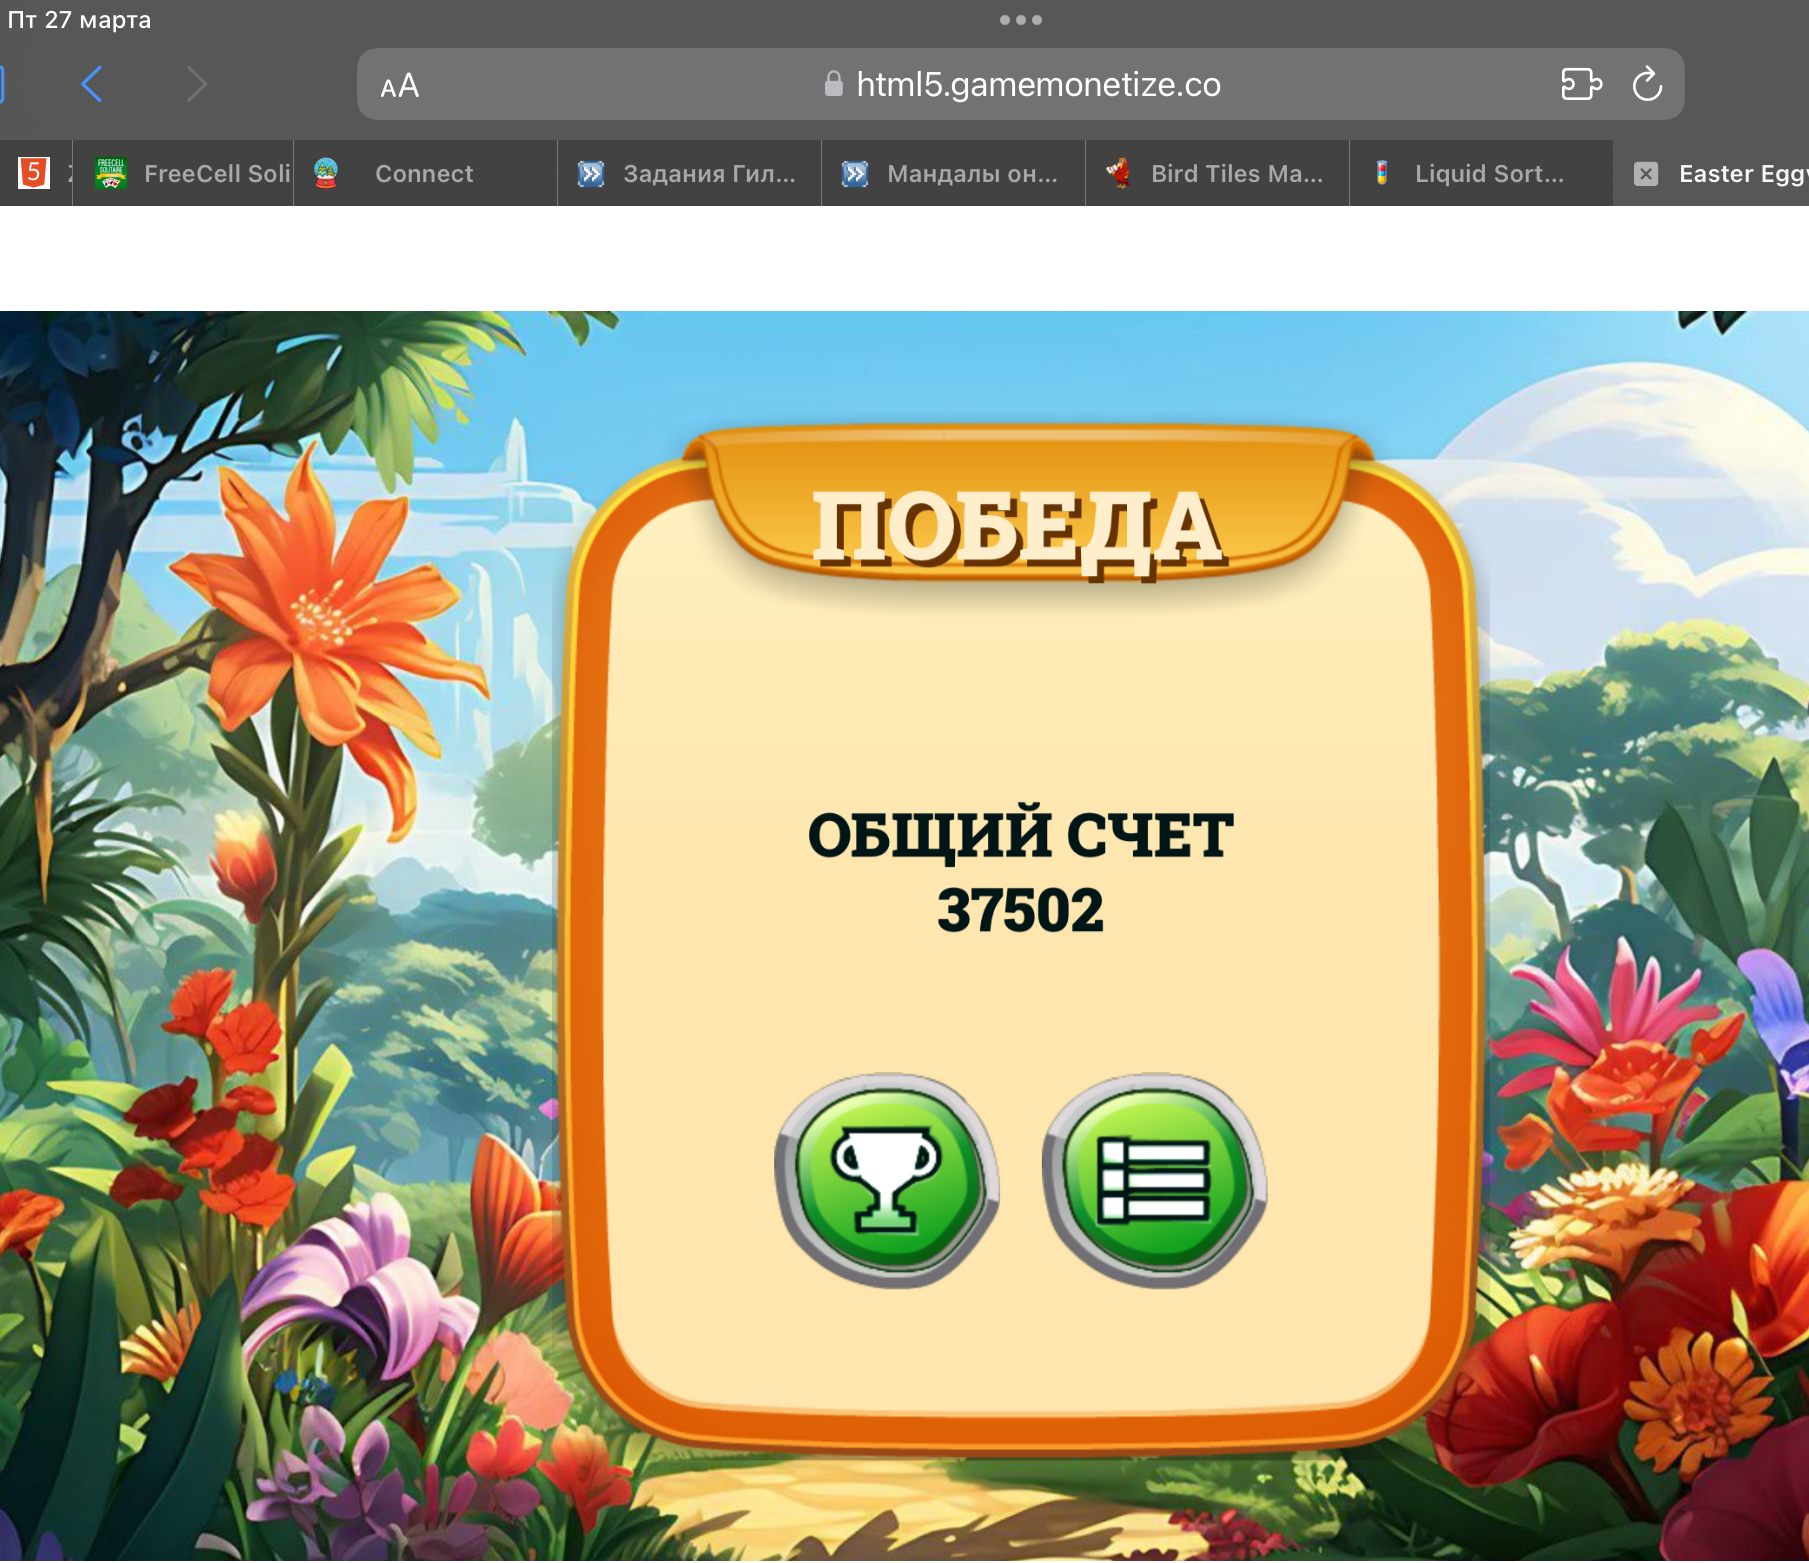Click the total score 37502 text
This screenshot has width=1809, height=1563.
[x=1020, y=910]
